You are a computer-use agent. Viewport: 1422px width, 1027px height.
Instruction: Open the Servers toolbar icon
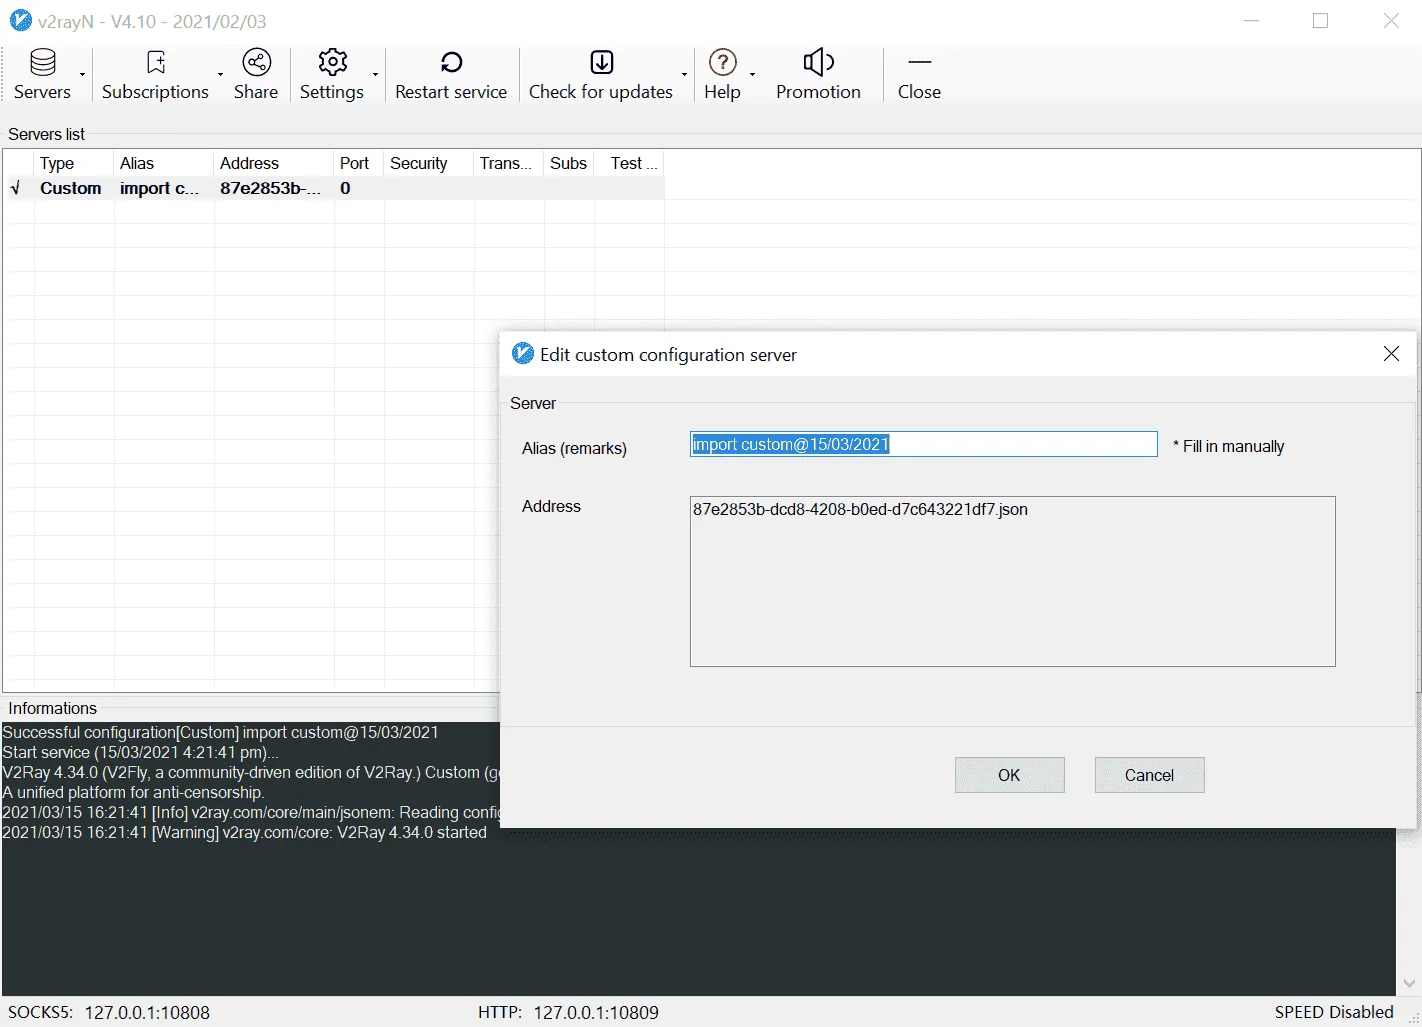[42, 62]
